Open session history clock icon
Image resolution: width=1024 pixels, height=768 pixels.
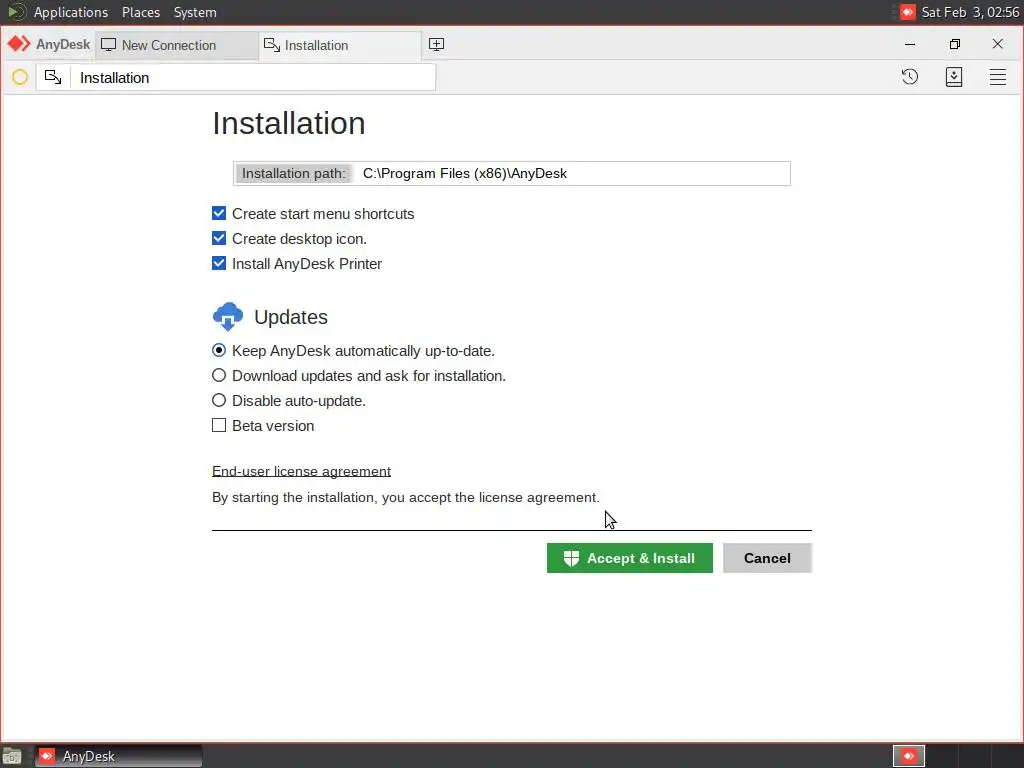pos(910,77)
